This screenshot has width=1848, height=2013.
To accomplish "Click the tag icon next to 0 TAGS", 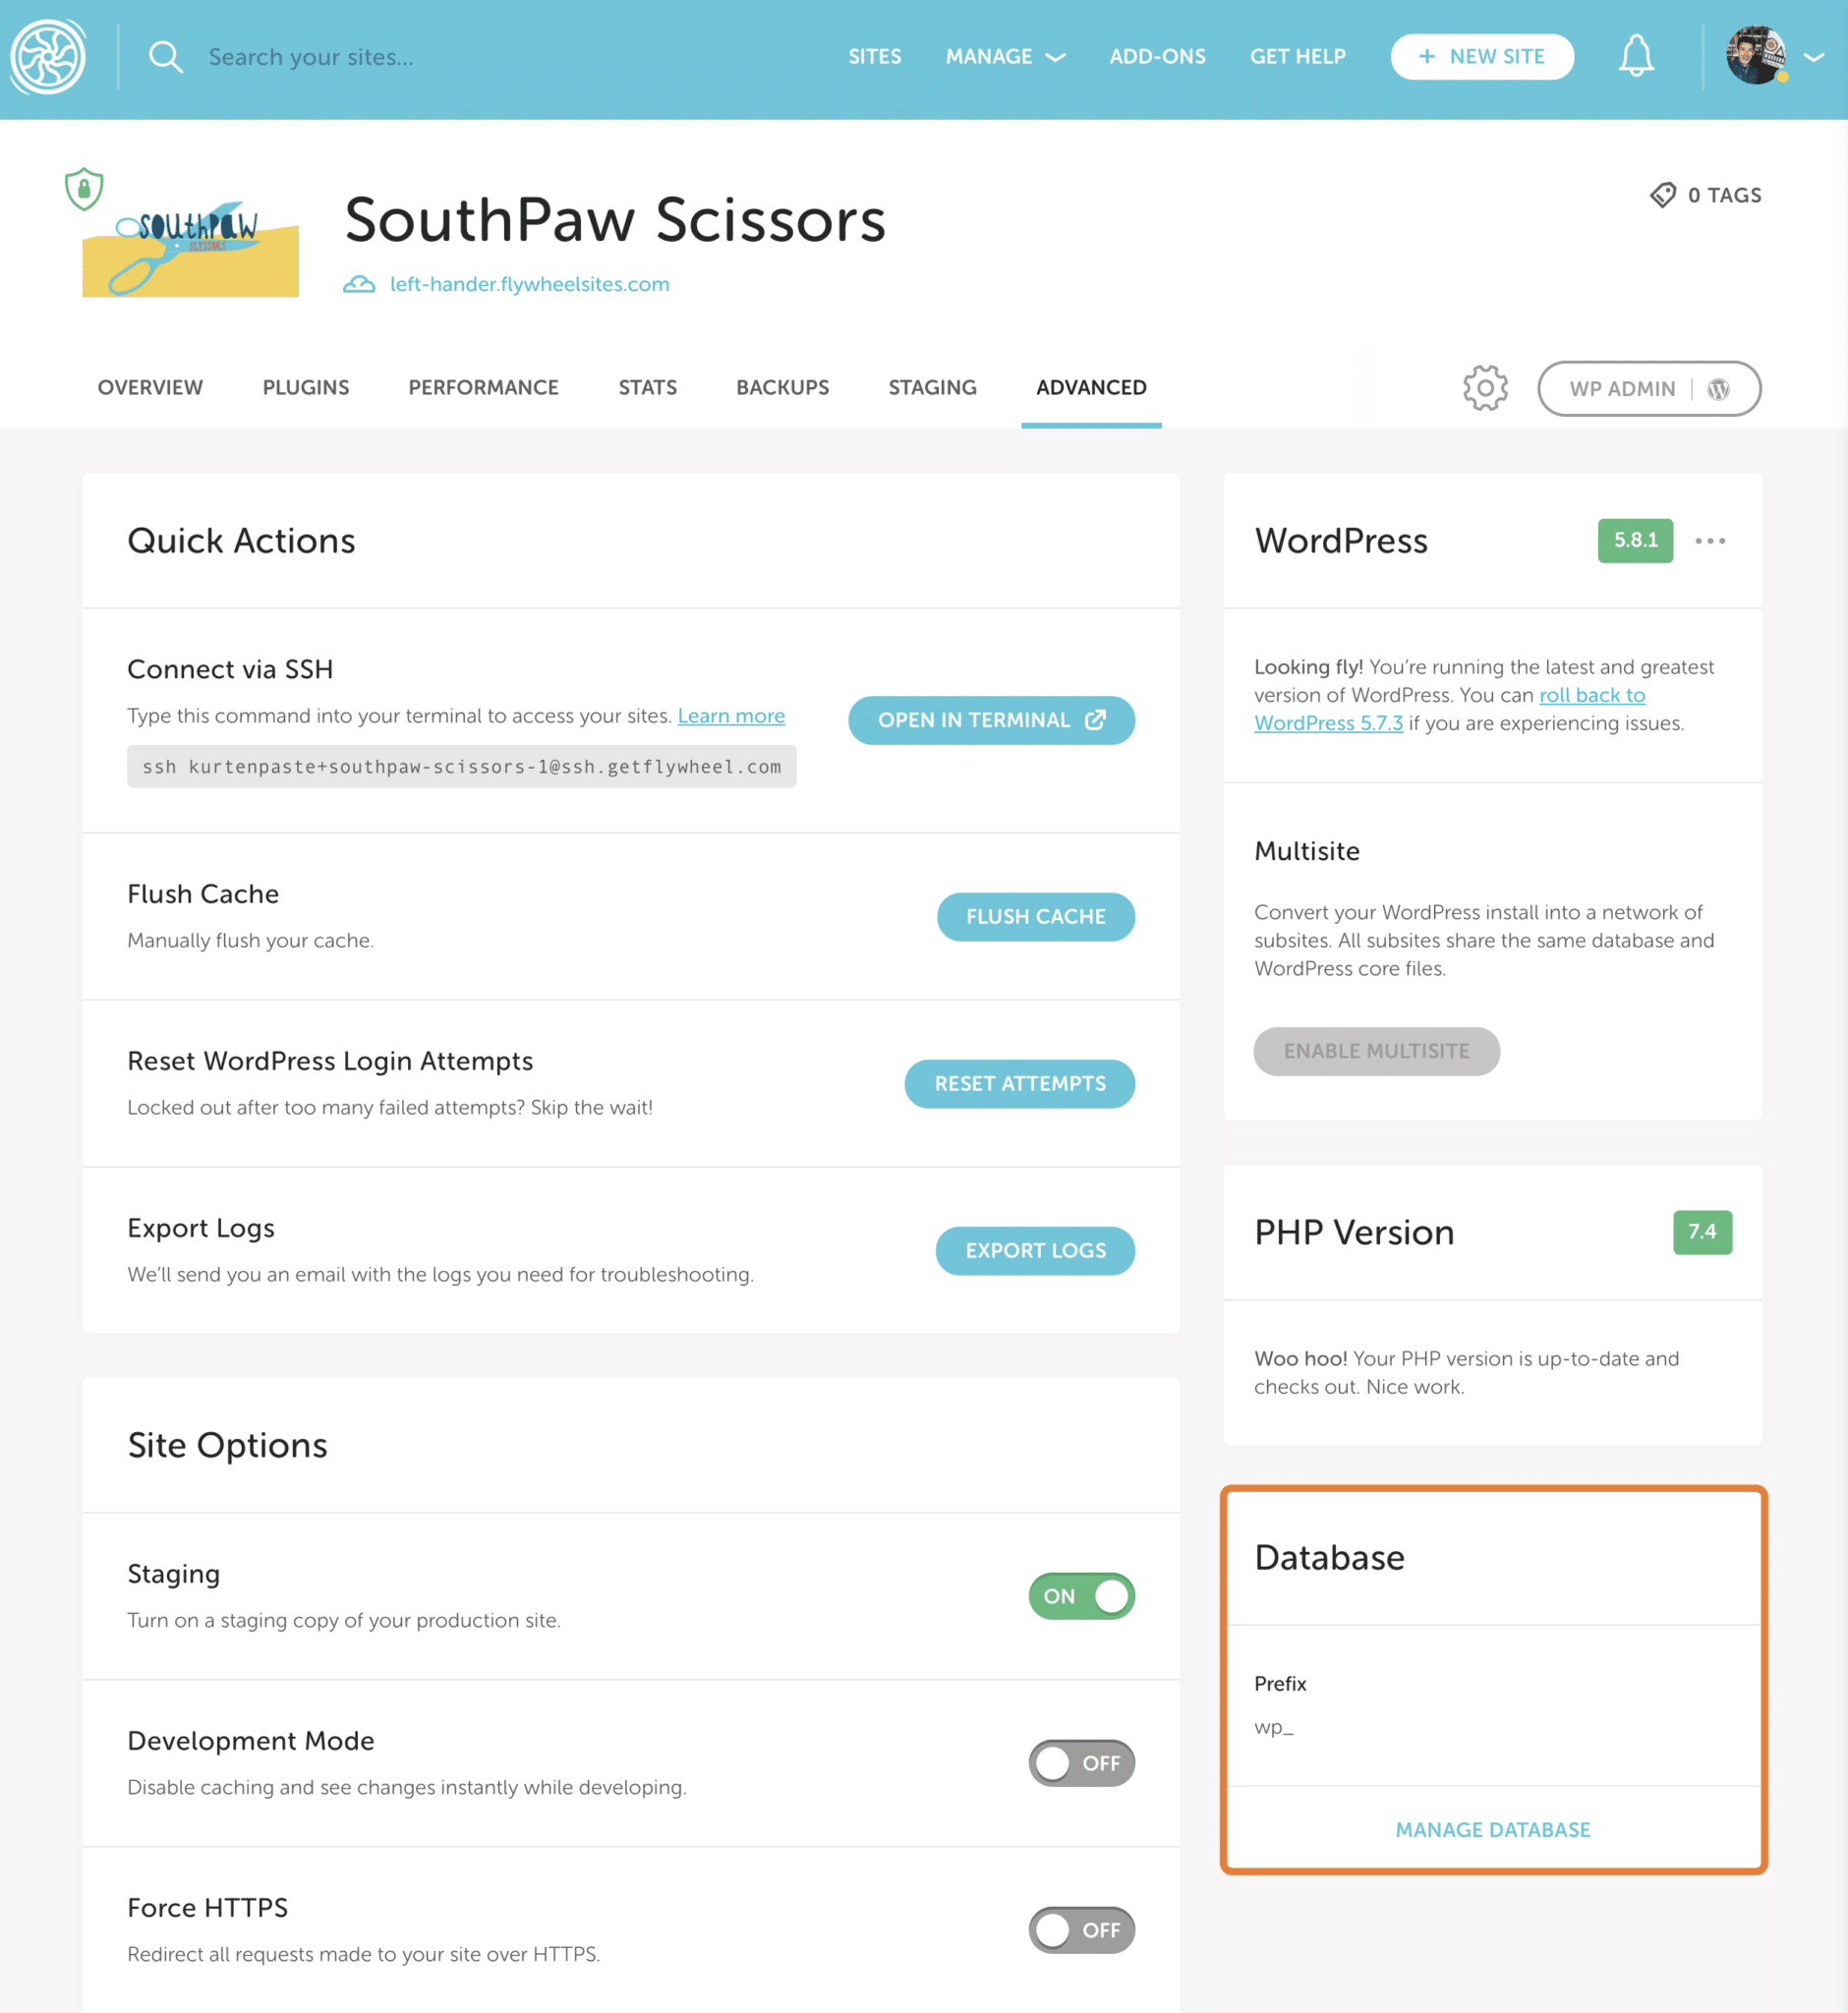I will (x=1663, y=195).
